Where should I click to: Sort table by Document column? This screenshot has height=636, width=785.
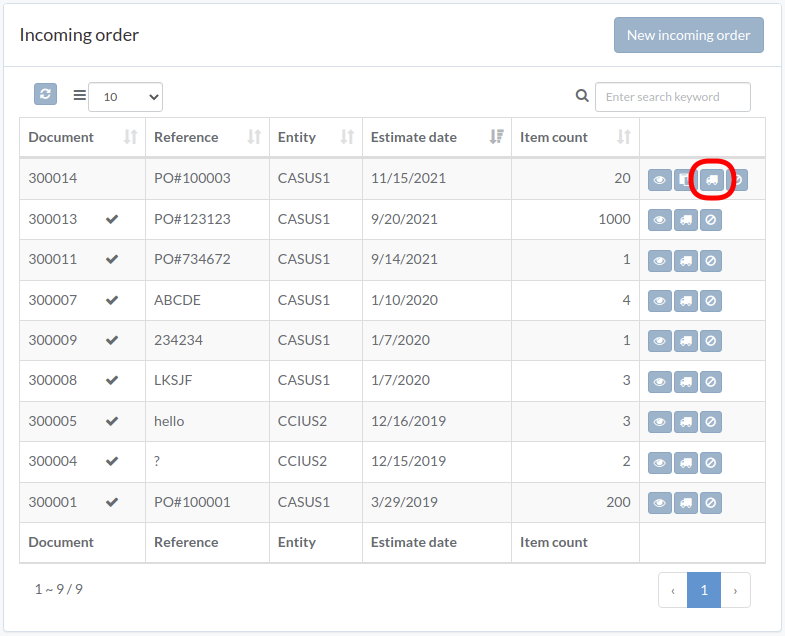83,137
